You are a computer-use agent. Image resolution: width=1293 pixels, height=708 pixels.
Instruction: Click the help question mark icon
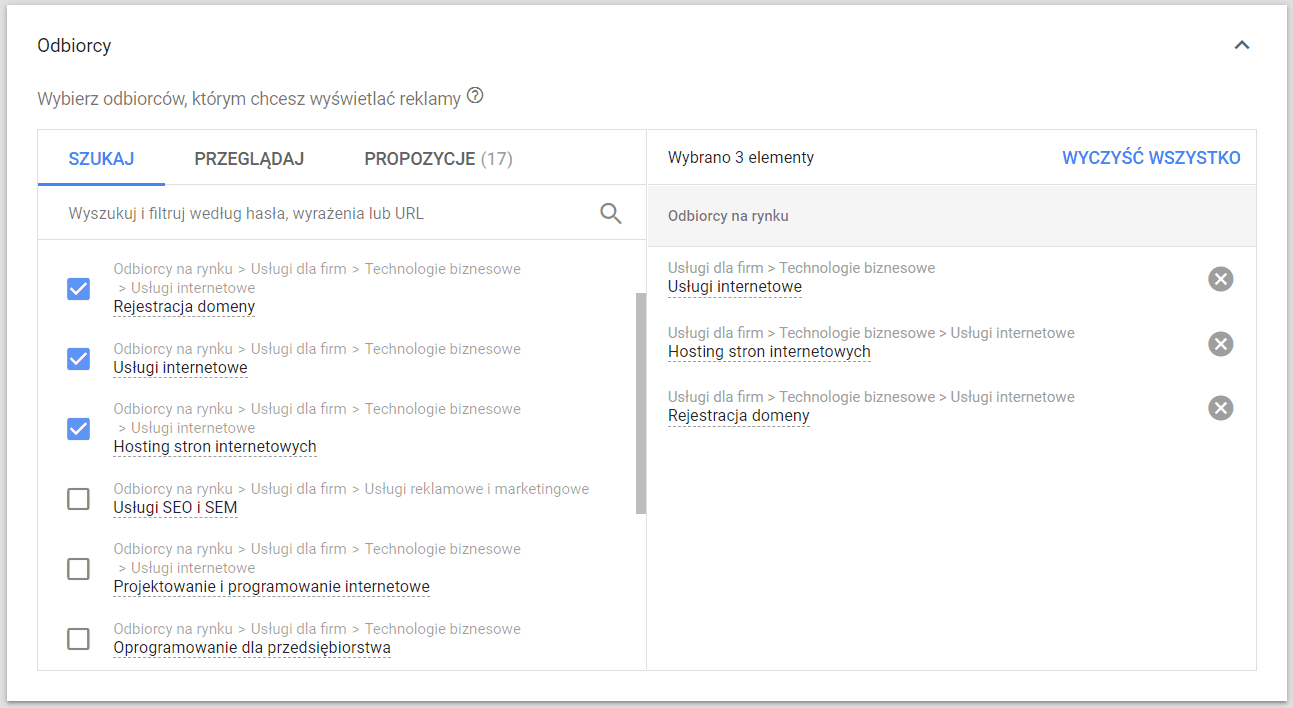(x=475, y=97)
